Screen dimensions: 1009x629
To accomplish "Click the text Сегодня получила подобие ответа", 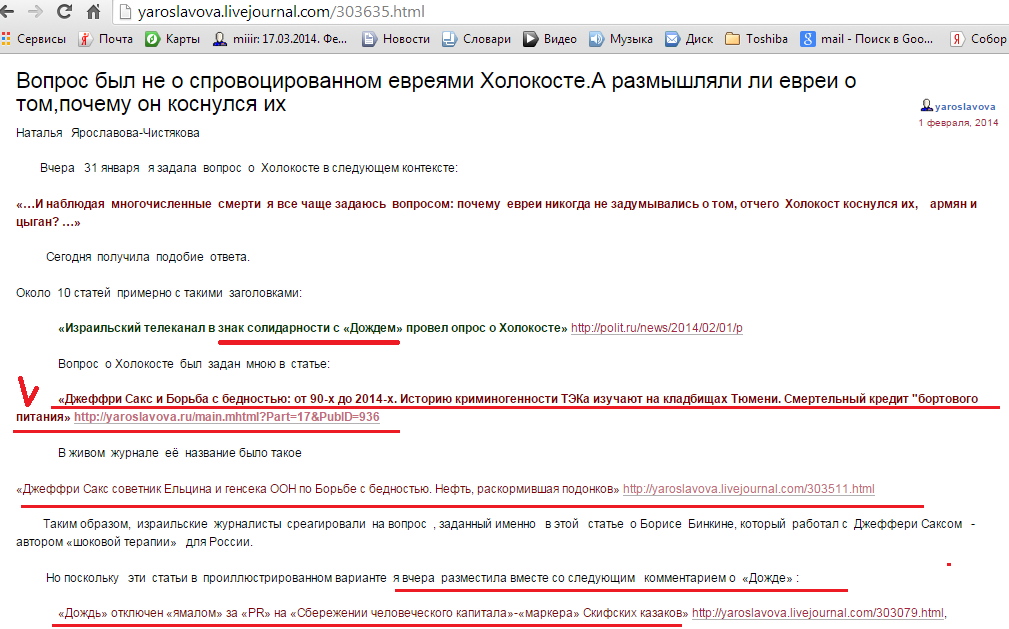I will point(147,257).
